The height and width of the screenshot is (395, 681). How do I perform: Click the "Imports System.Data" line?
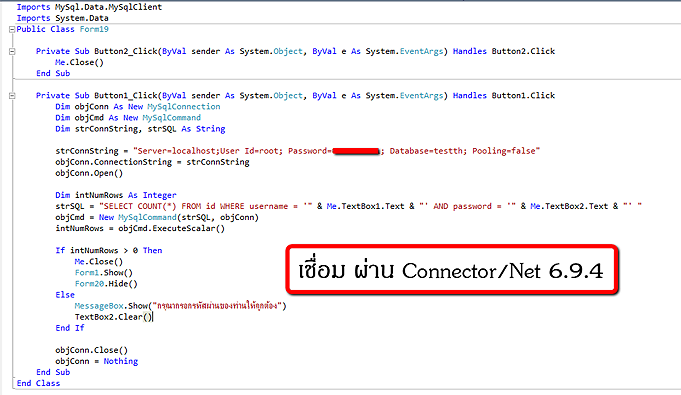pos(63,18)
